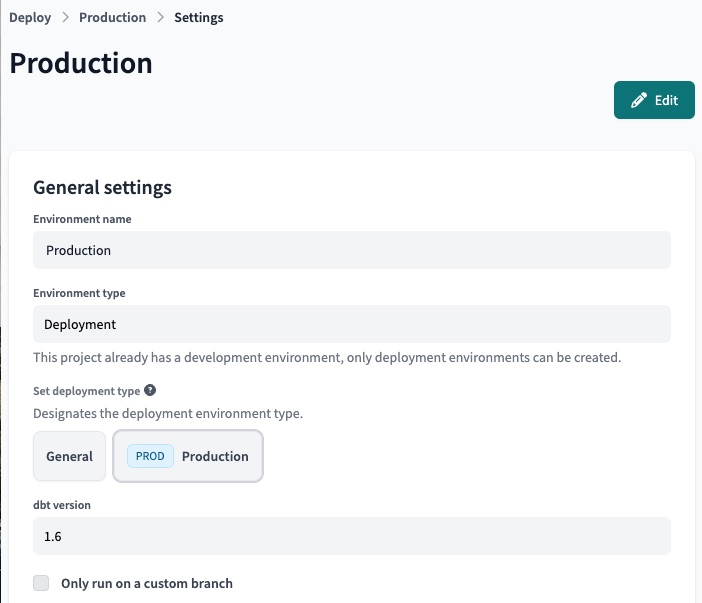Screen dimensions: 702x603
Task: Click the General settings section heading
Action: (102, 187)
